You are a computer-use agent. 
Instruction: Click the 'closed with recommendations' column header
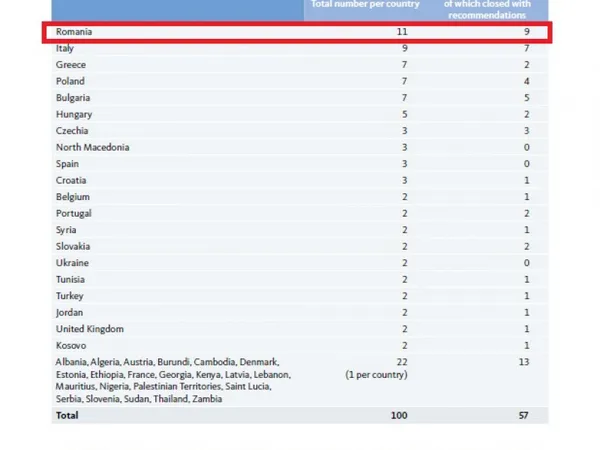tap(485, 12)
